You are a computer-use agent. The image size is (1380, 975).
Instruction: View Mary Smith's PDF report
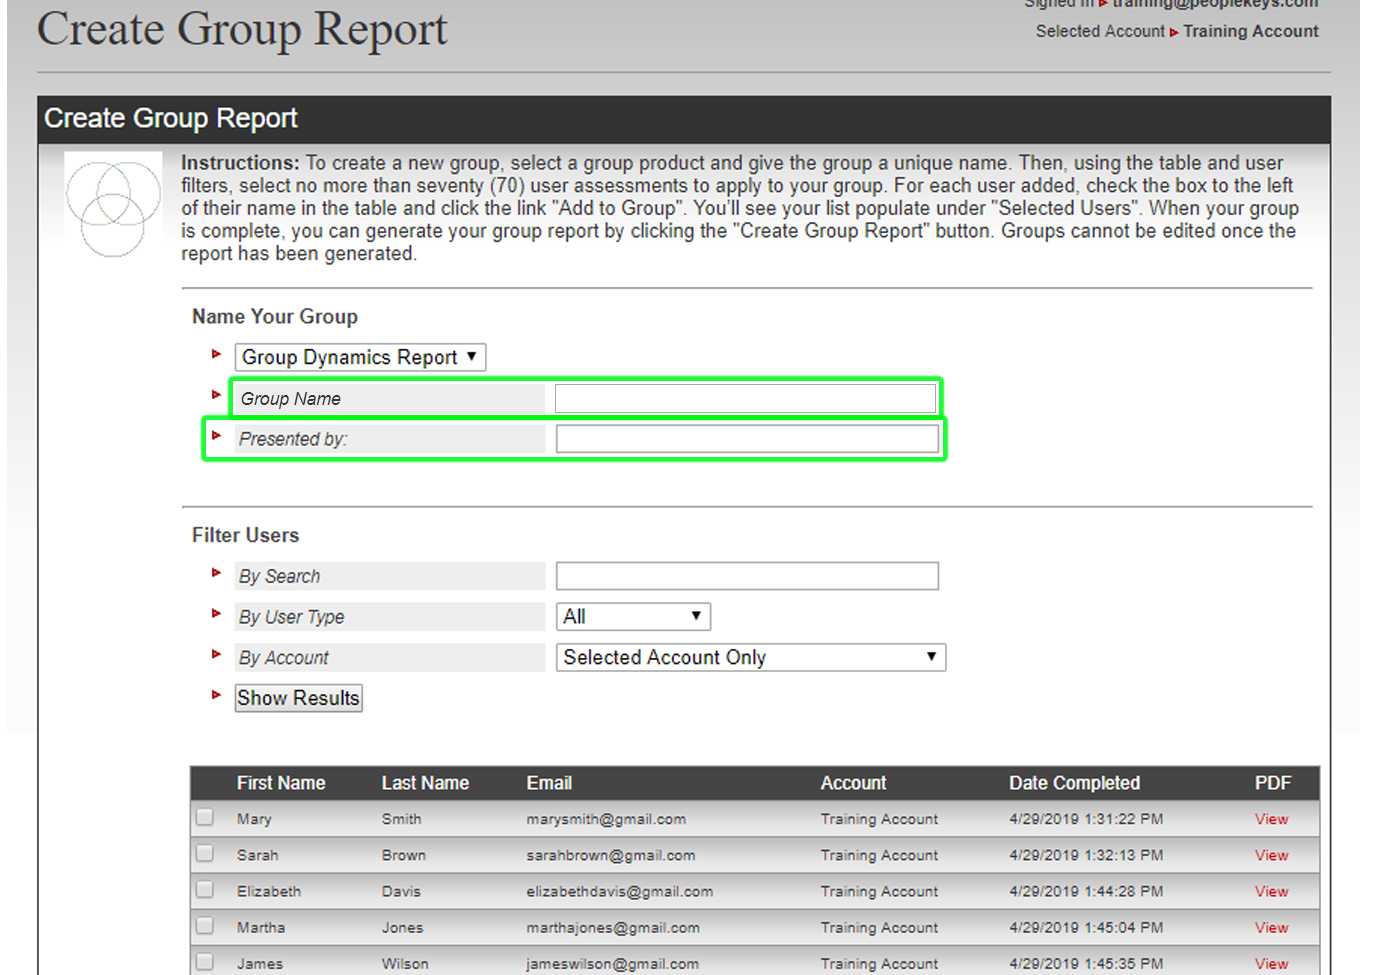tap(1270, 818)
